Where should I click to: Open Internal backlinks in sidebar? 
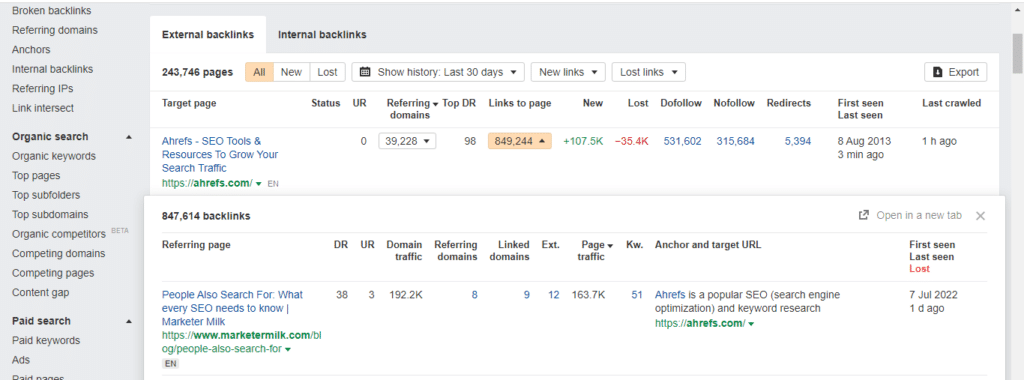point(52,69)
